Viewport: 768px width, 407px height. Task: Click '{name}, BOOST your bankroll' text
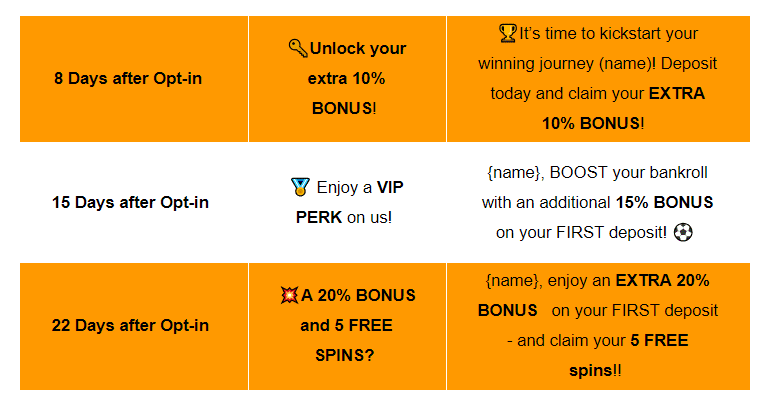597,172
